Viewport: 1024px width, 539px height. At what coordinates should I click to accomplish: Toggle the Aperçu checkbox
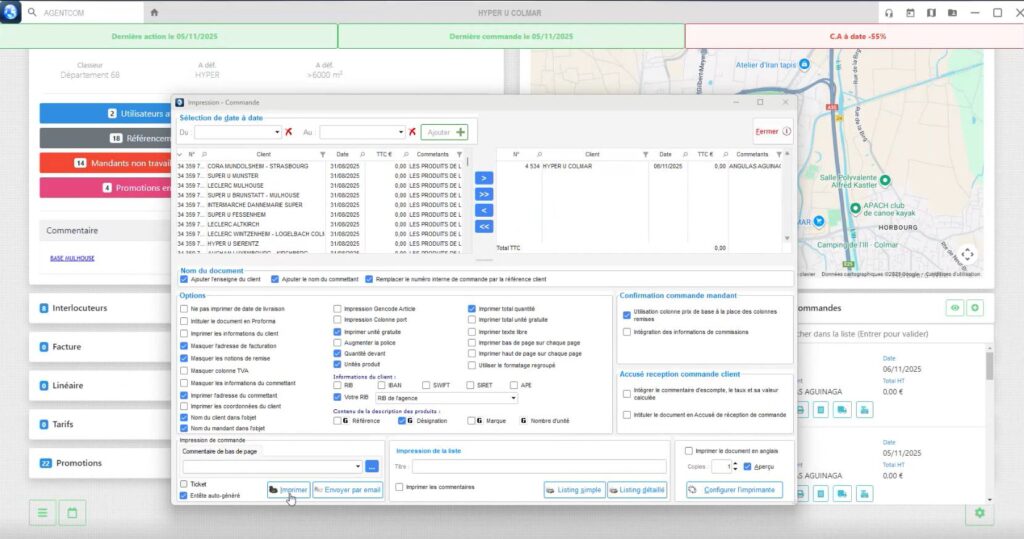(x=748, y=466)
